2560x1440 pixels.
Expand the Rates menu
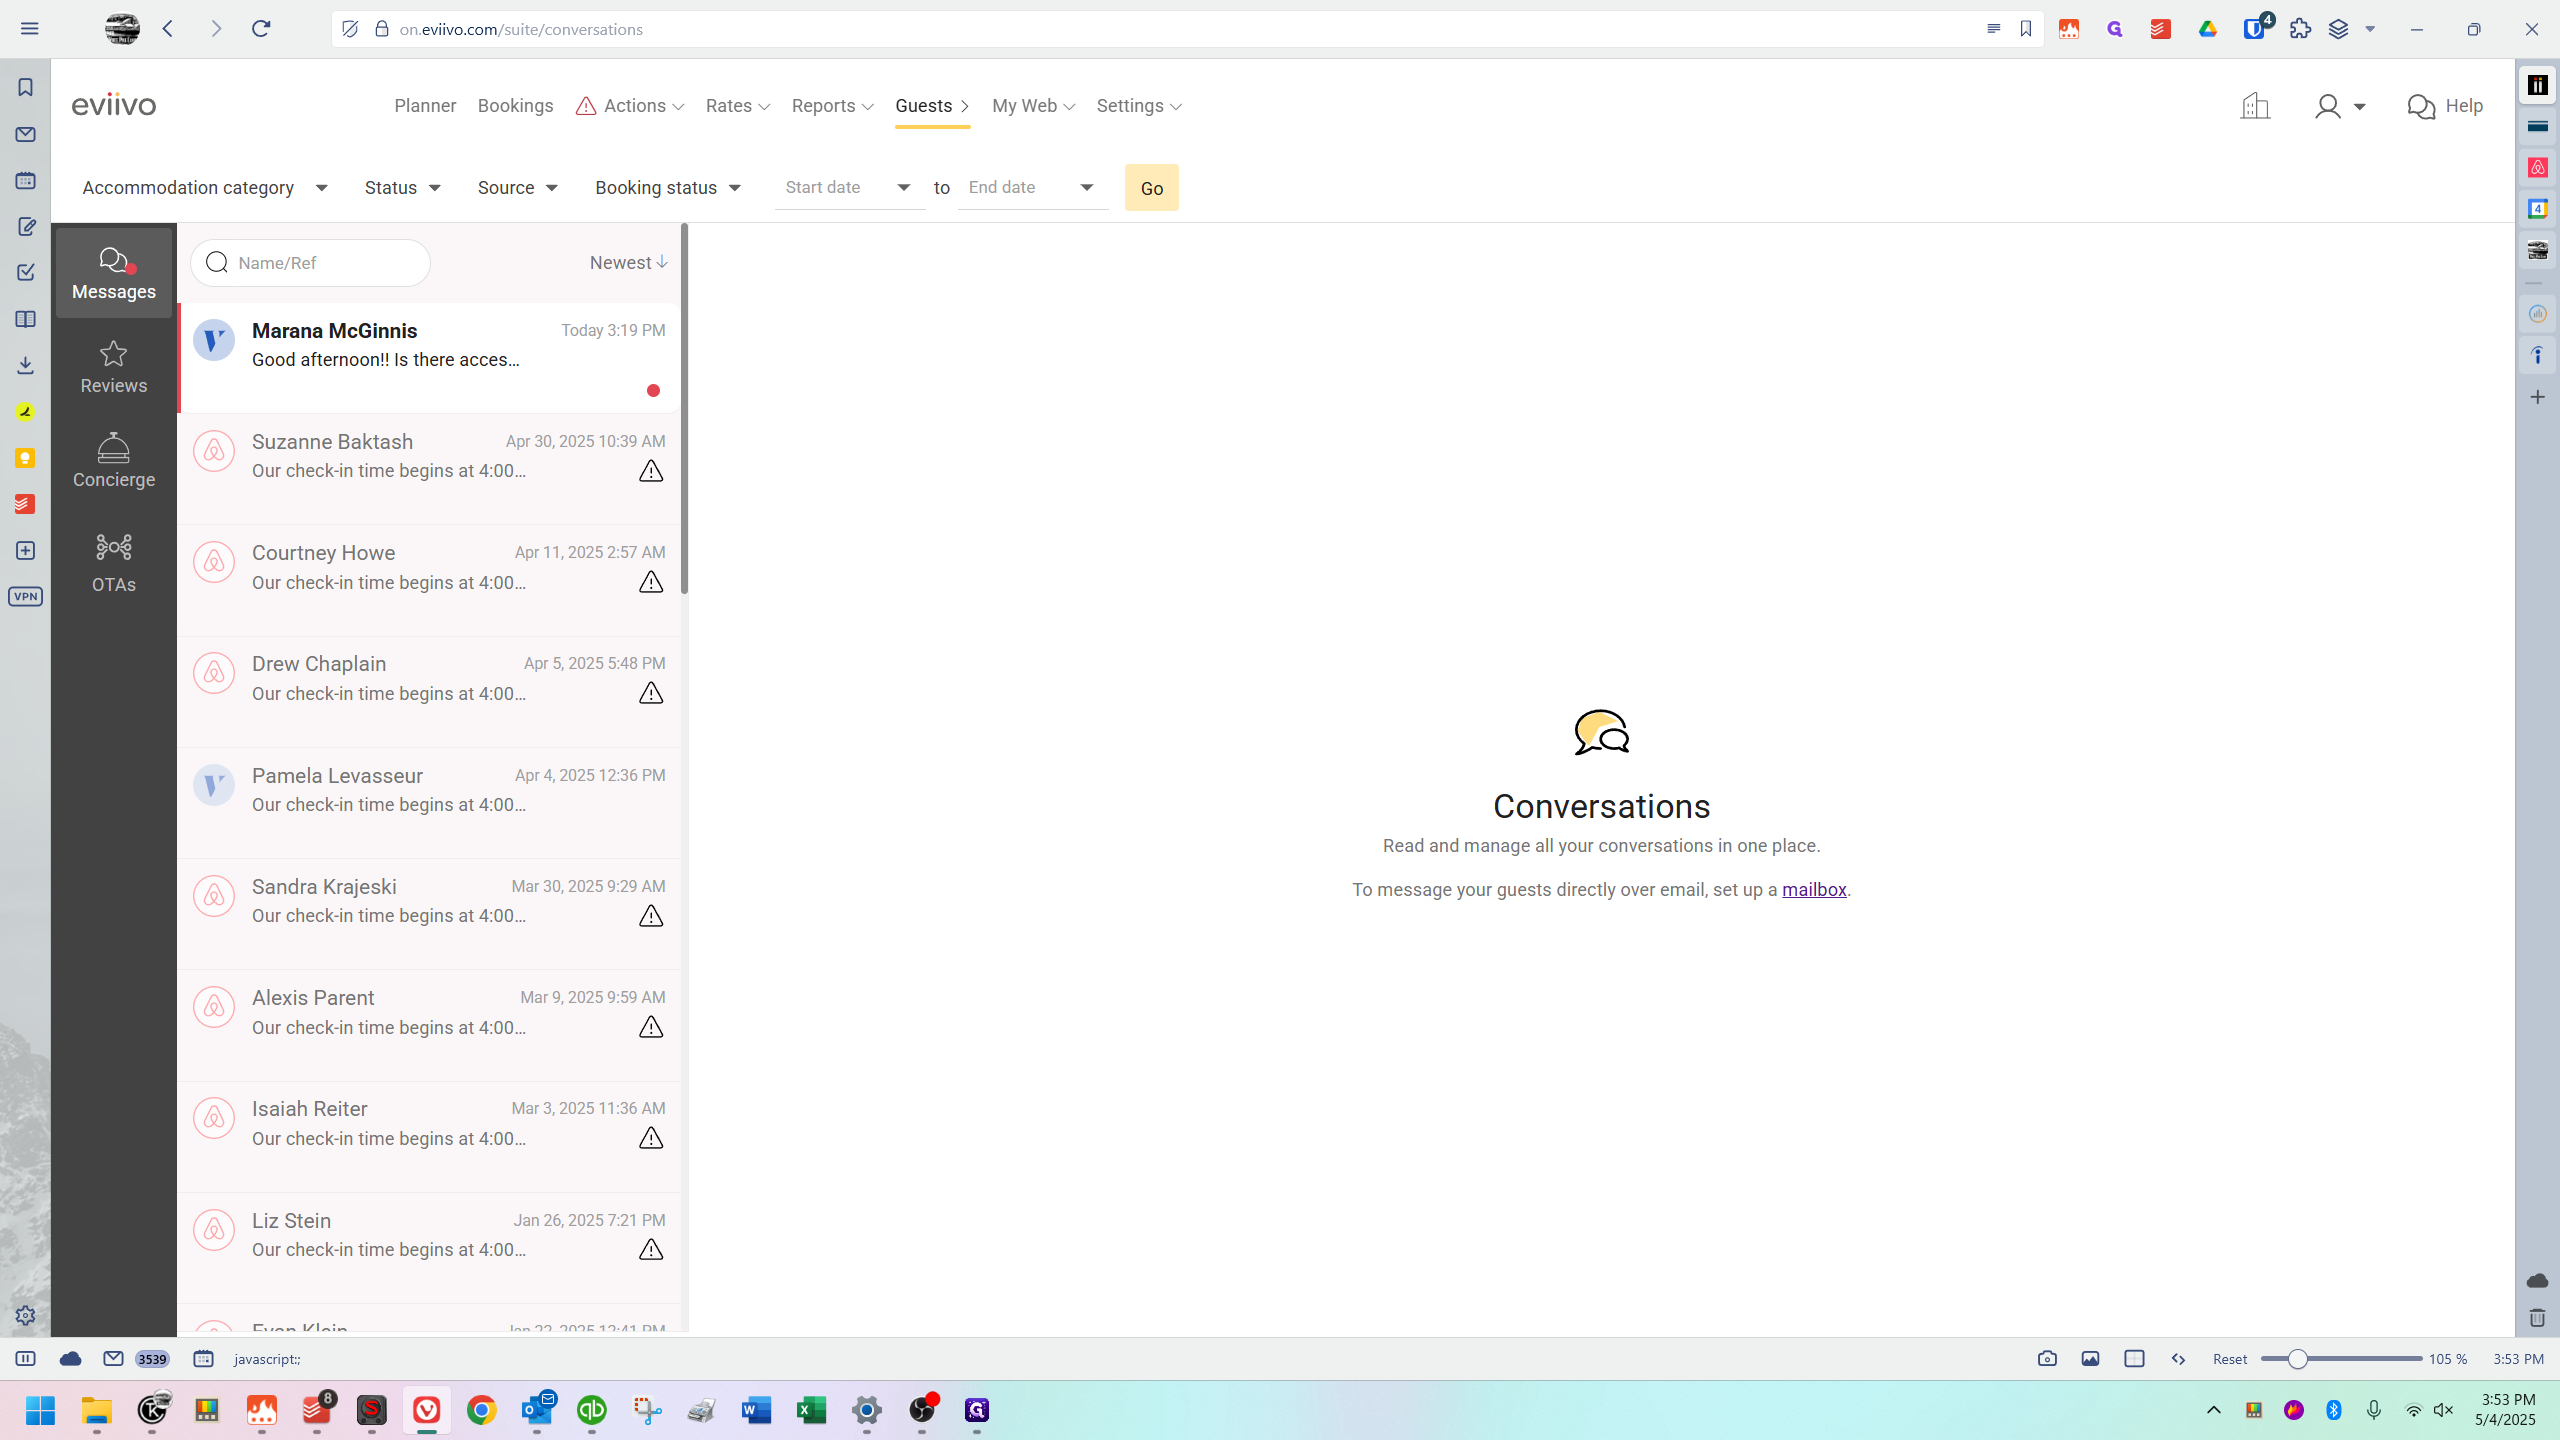738,106
